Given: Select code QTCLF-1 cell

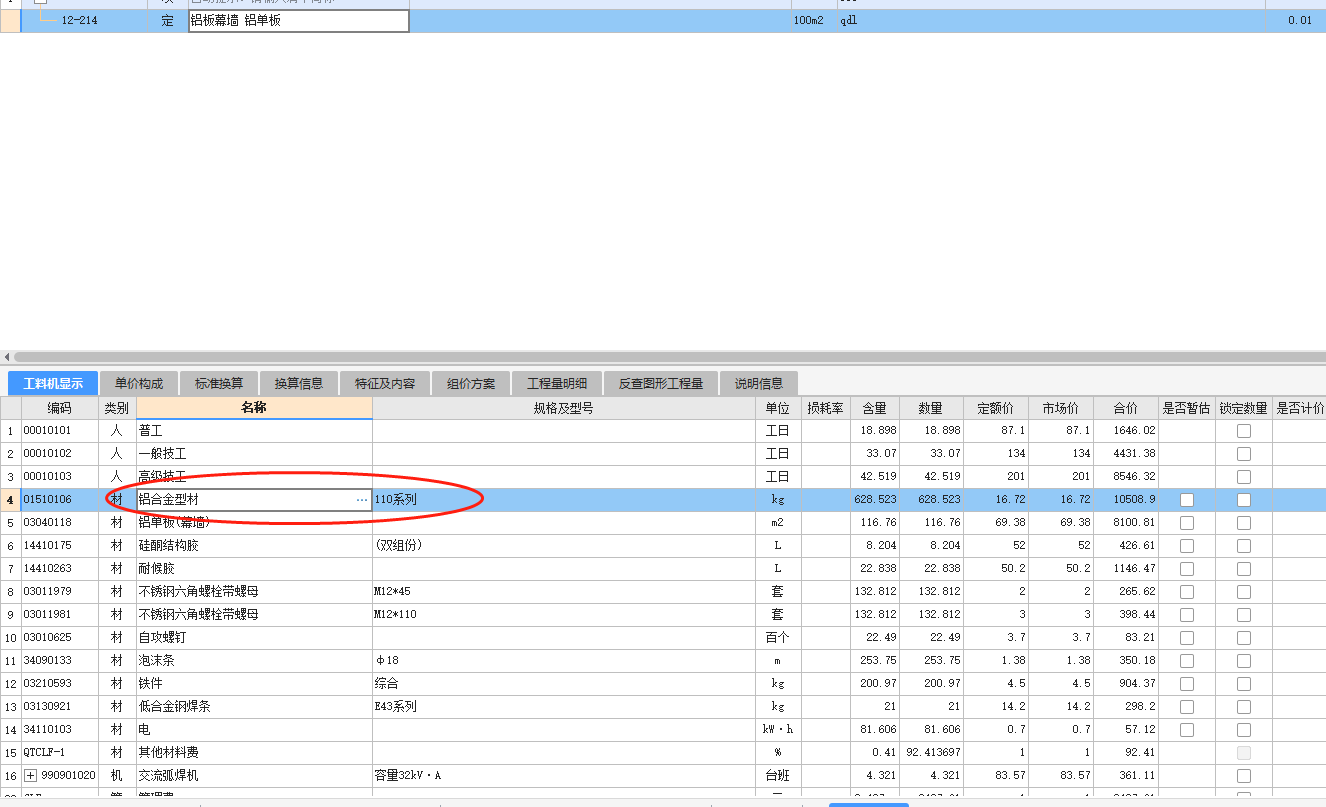Looking at the screenshot, I should 60,753.
